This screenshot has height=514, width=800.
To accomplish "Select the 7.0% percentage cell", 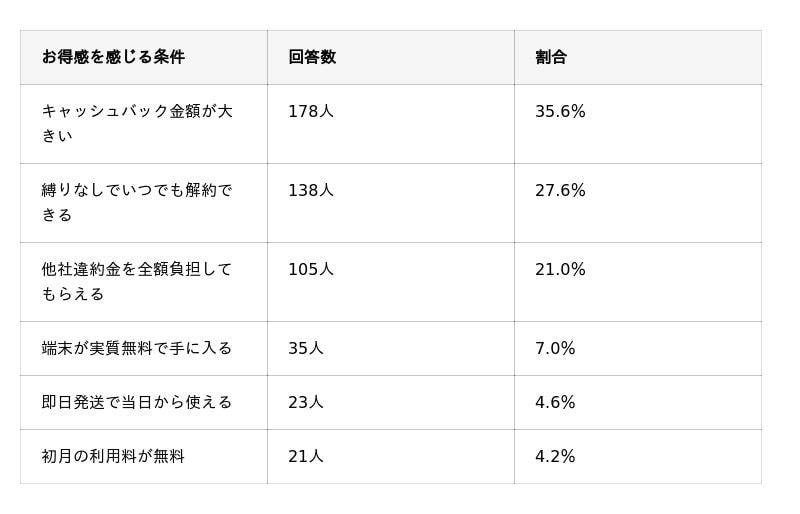I will click(x=555, y=349).
